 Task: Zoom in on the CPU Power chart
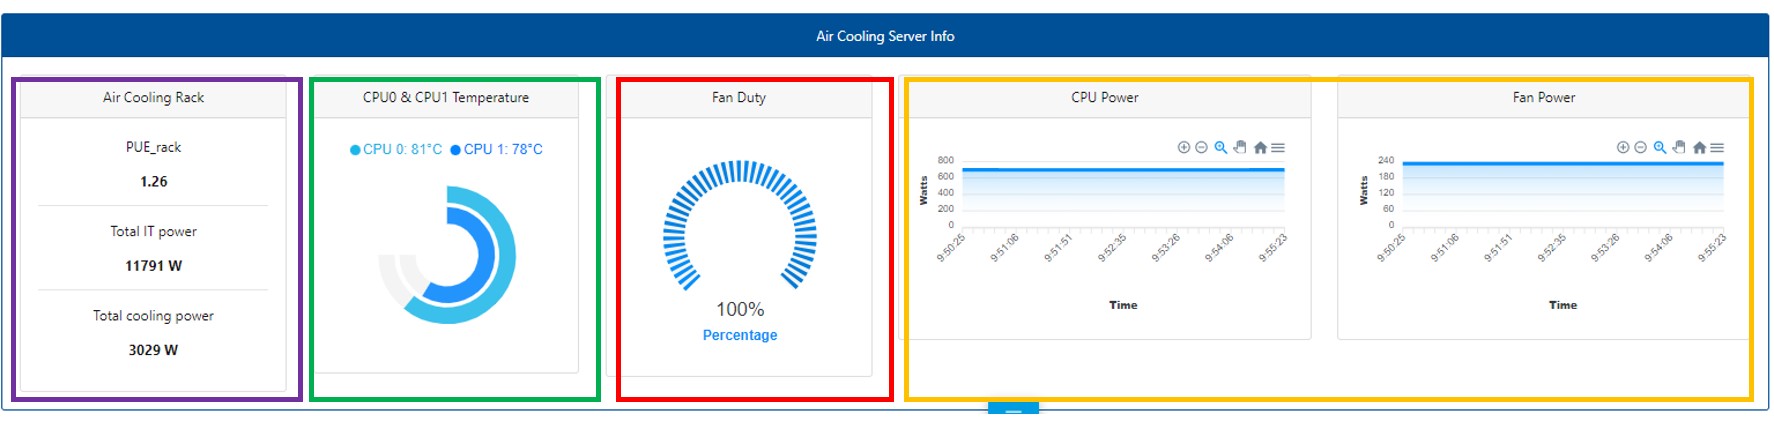pos(1184,147)
